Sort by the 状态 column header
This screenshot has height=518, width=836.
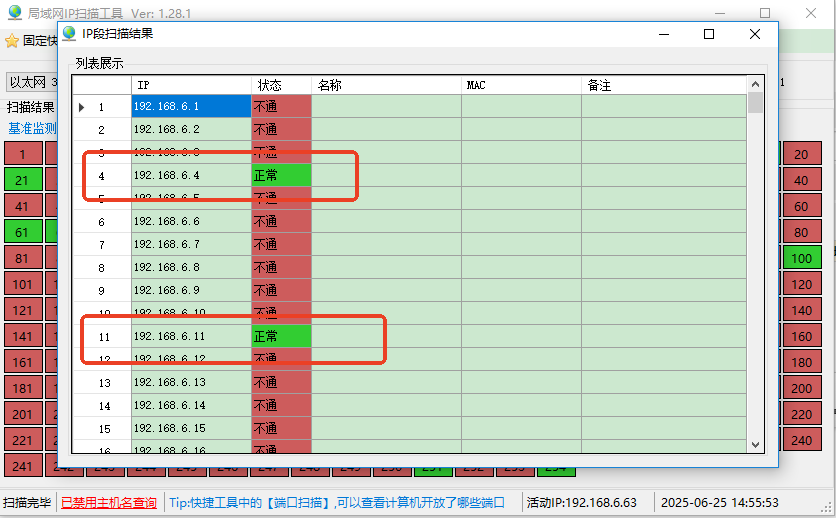pyautogui.click(x=280, y=86)
